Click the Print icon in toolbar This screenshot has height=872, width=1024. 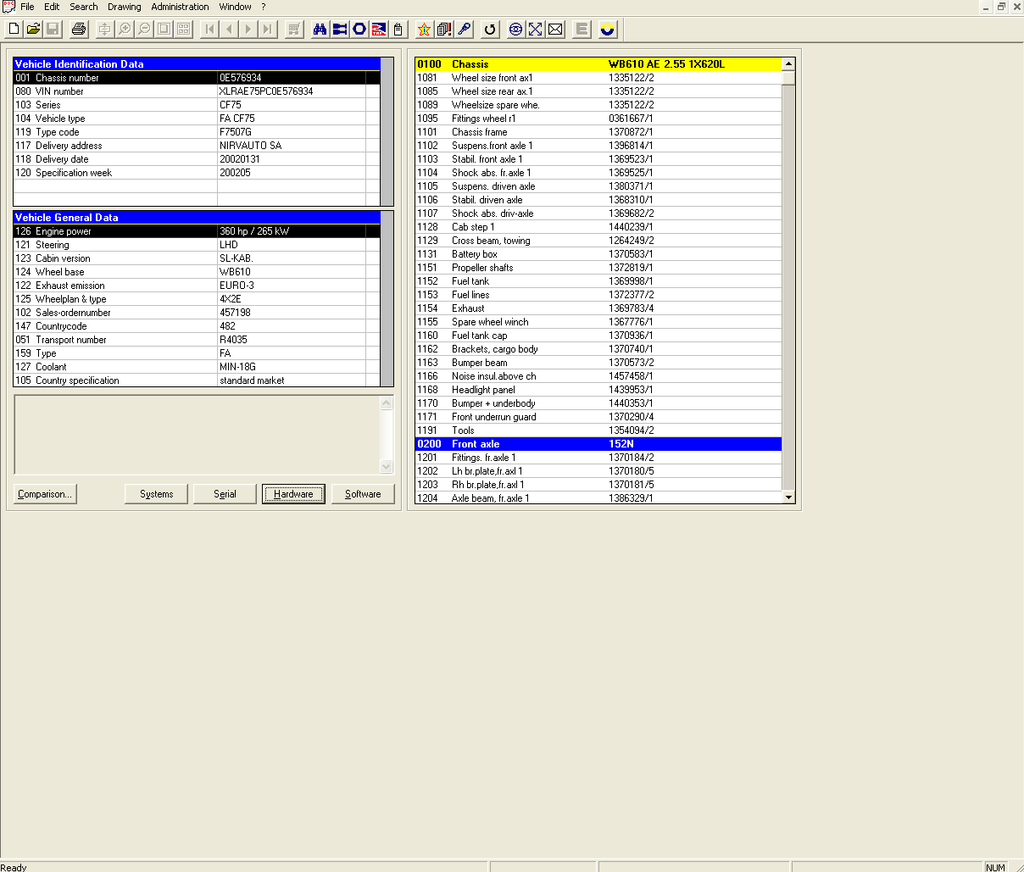tap(79, 29)
